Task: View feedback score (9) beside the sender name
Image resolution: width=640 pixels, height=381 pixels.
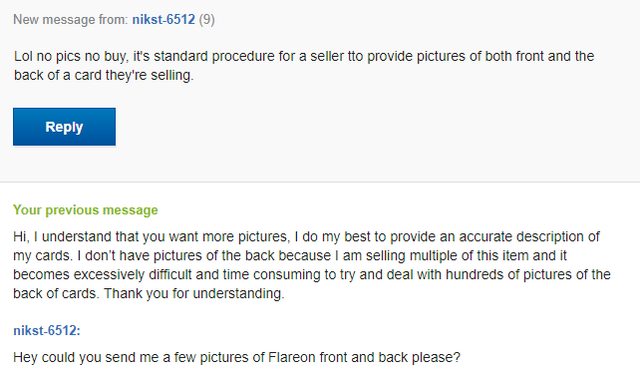Action: pos(207,19)
